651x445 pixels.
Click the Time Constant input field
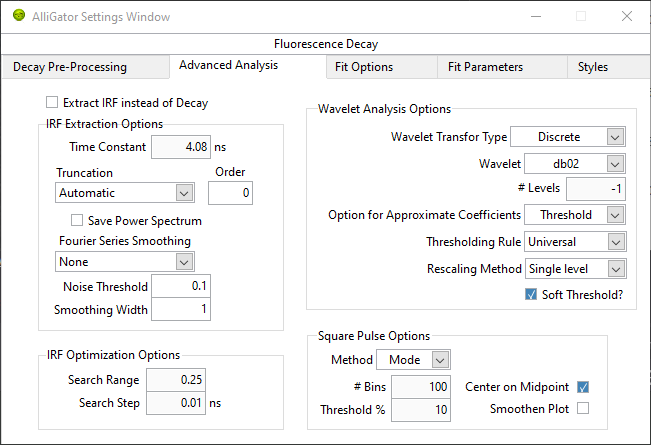tap(181, 147)
